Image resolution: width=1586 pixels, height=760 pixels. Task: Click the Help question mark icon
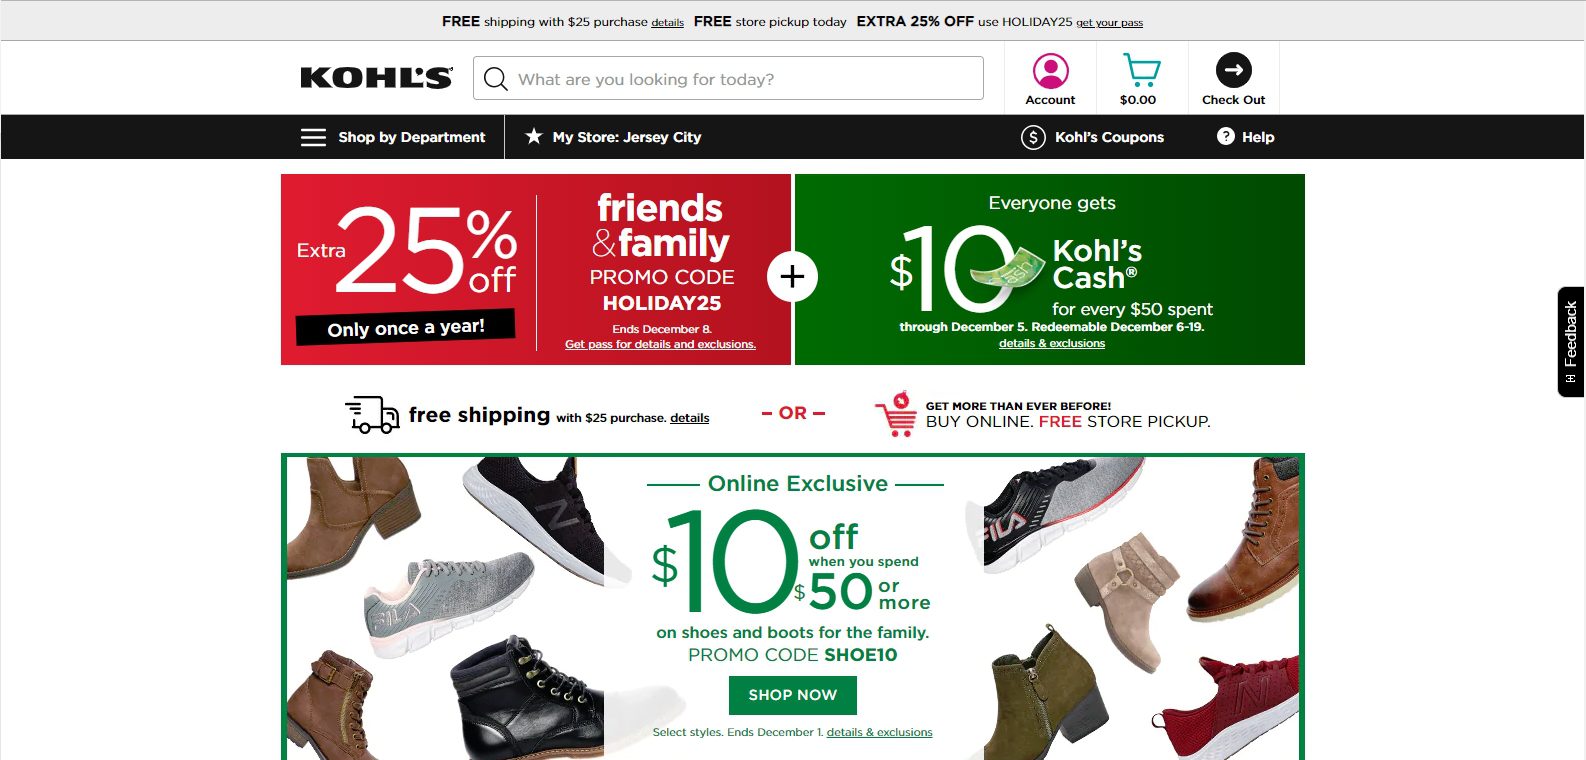[x=1226, y=137]
